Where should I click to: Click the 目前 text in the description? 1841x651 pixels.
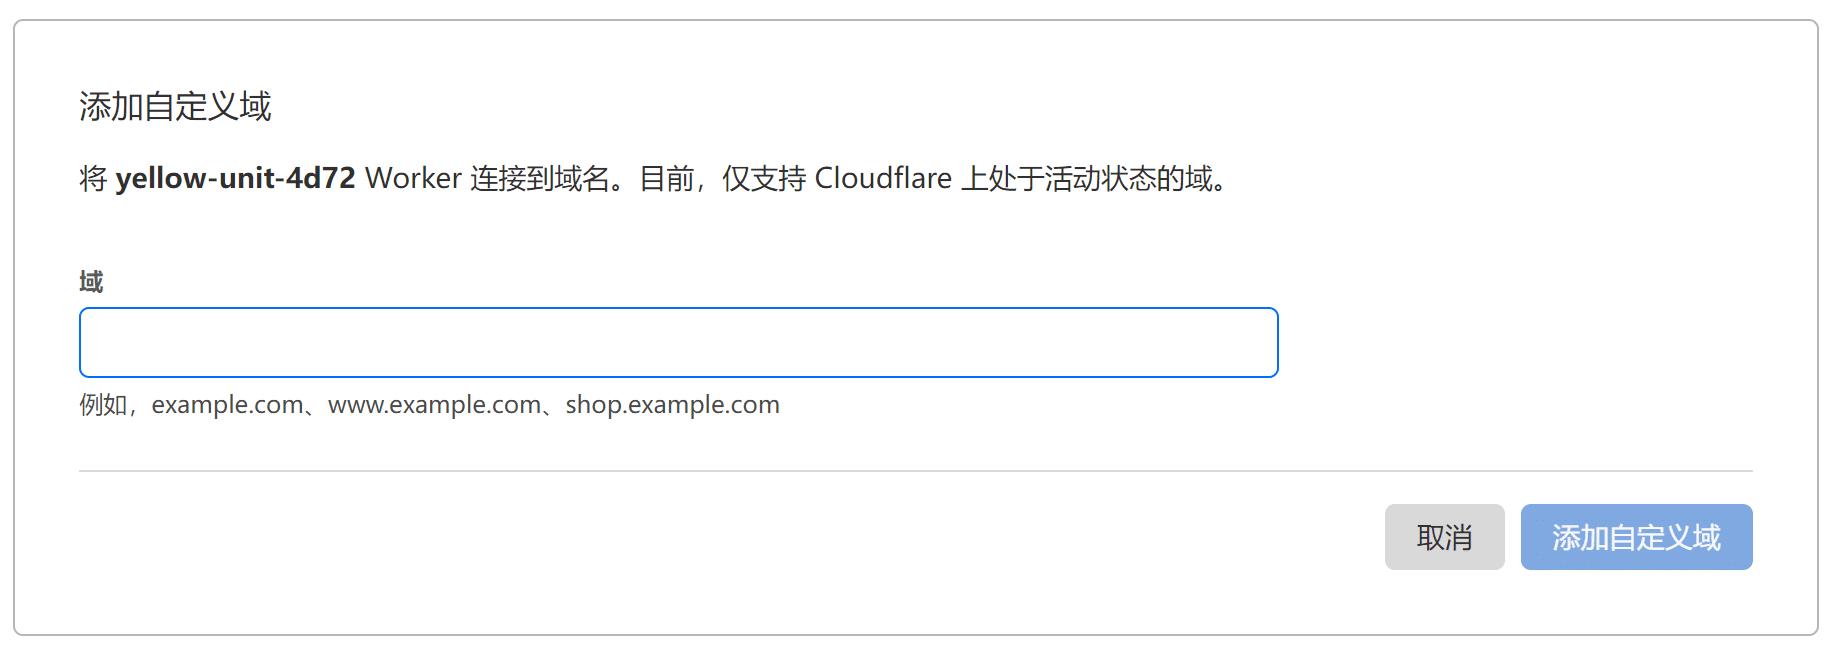pos(666,178)
